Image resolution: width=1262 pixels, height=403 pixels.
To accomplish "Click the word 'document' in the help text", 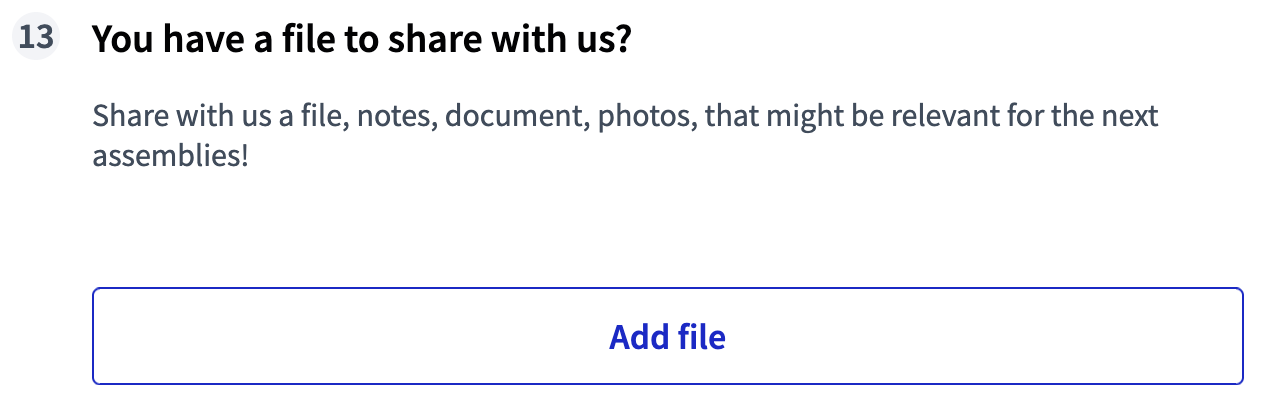I will [x=517, y=116].
